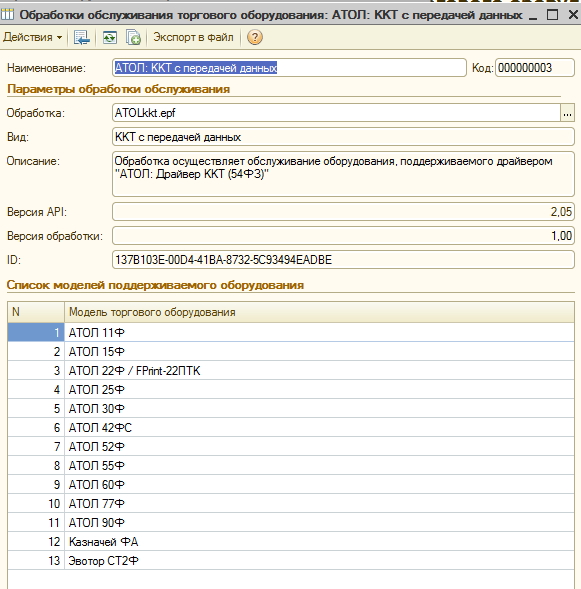
Task: Click the Наименование text field
Action: tap(289, 68)
